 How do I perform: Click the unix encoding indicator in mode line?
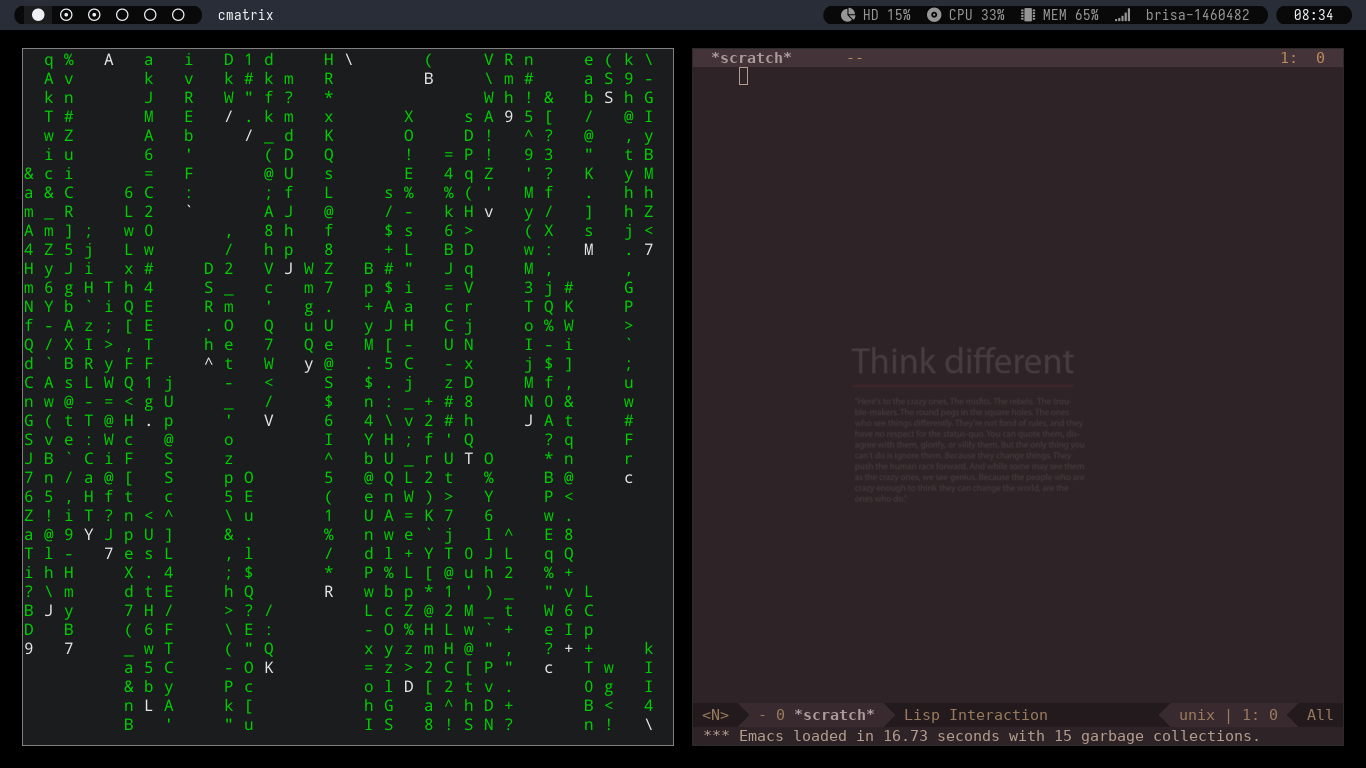[1197, 715]
